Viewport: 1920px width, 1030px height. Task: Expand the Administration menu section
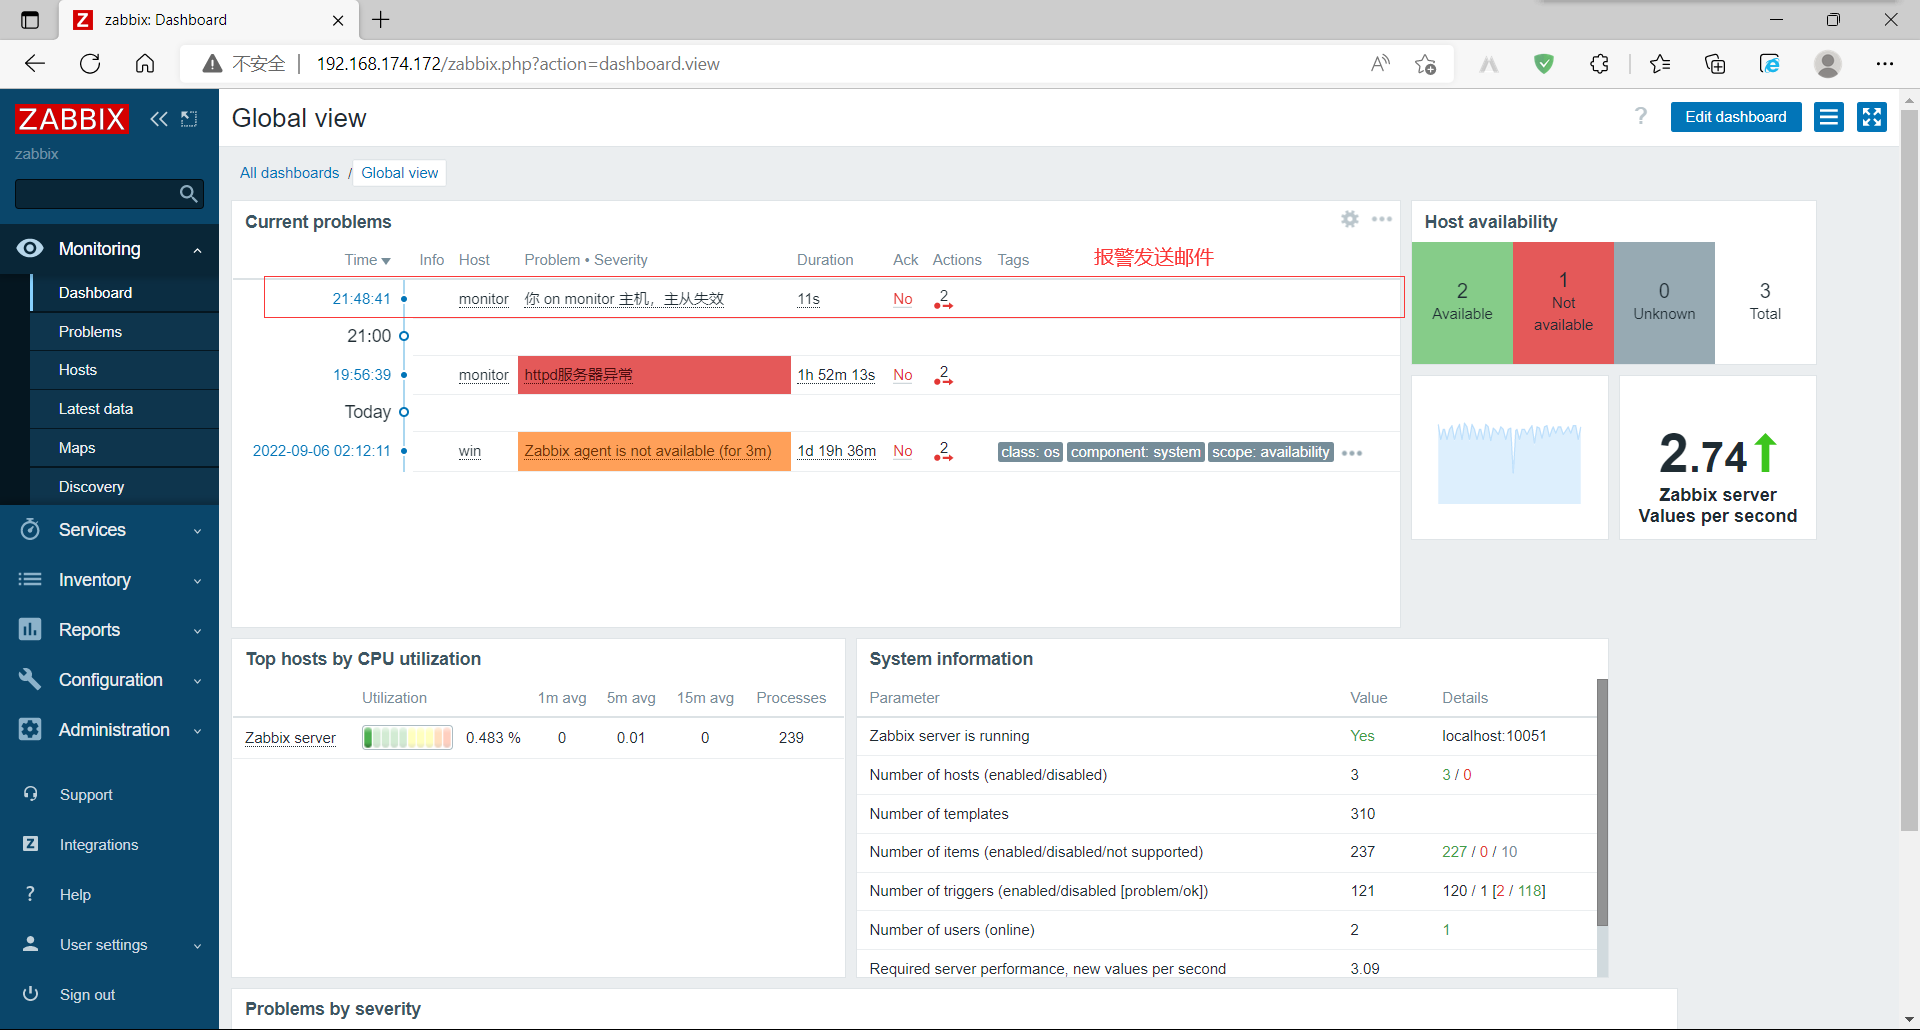point(109,730)
